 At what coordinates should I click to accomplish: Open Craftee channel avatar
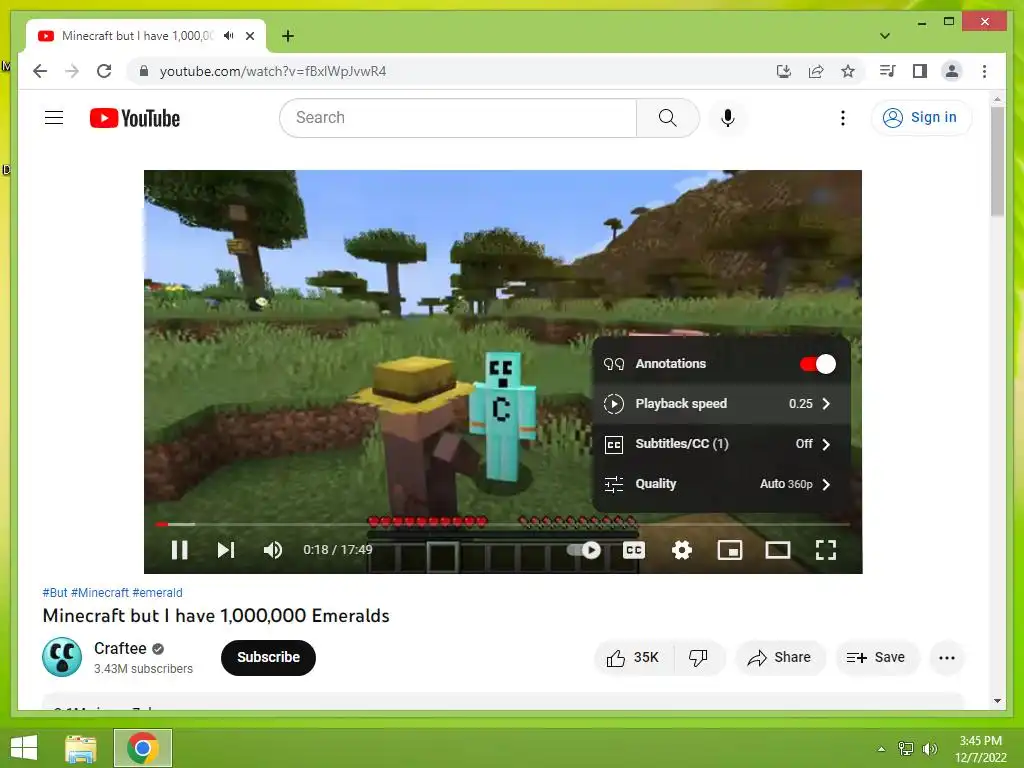[x=62, y=657]
